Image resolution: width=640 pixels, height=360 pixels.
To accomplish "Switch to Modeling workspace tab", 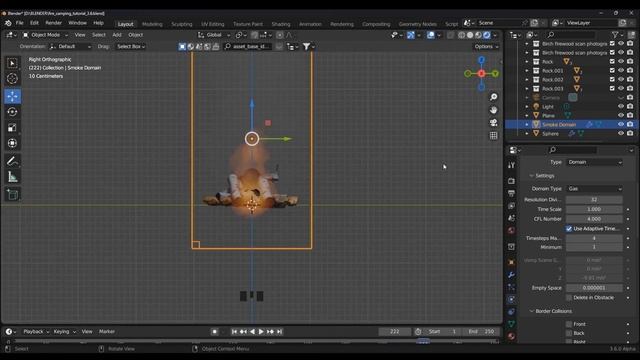I will pos(152,24).
